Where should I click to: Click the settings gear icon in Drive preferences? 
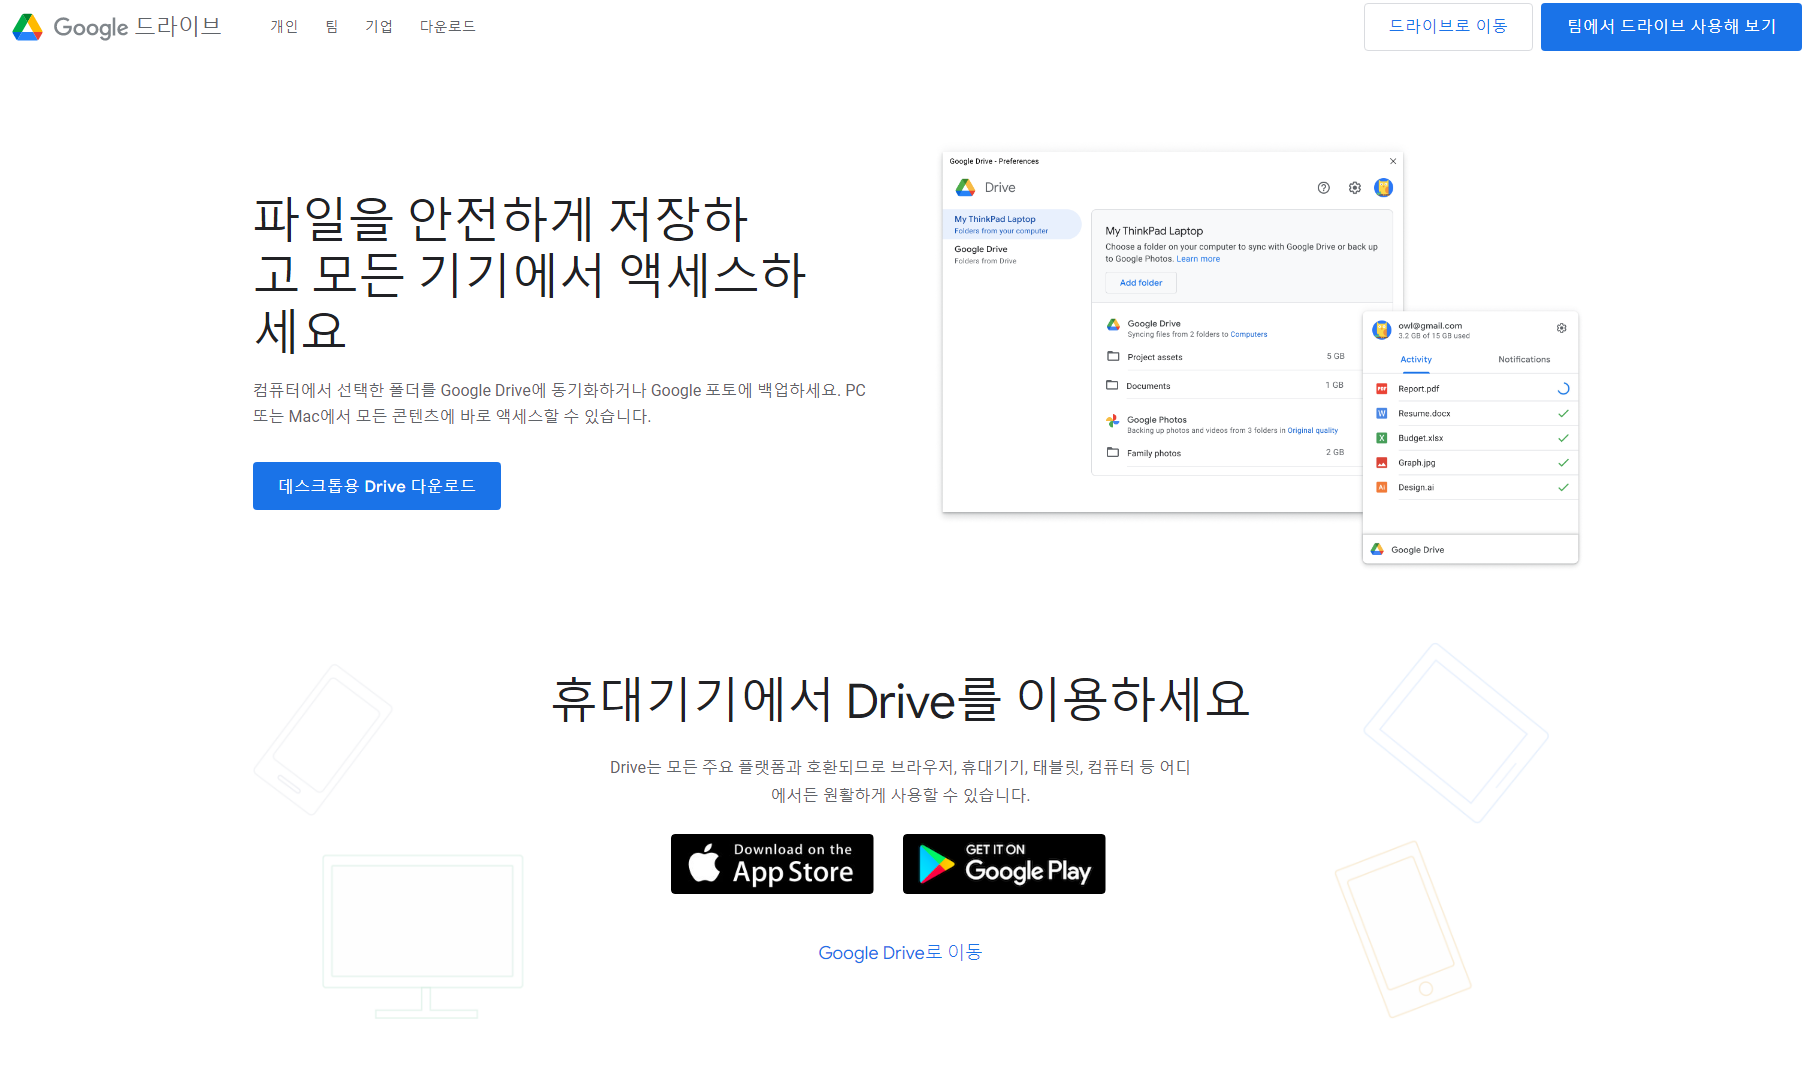(1355, 188)
